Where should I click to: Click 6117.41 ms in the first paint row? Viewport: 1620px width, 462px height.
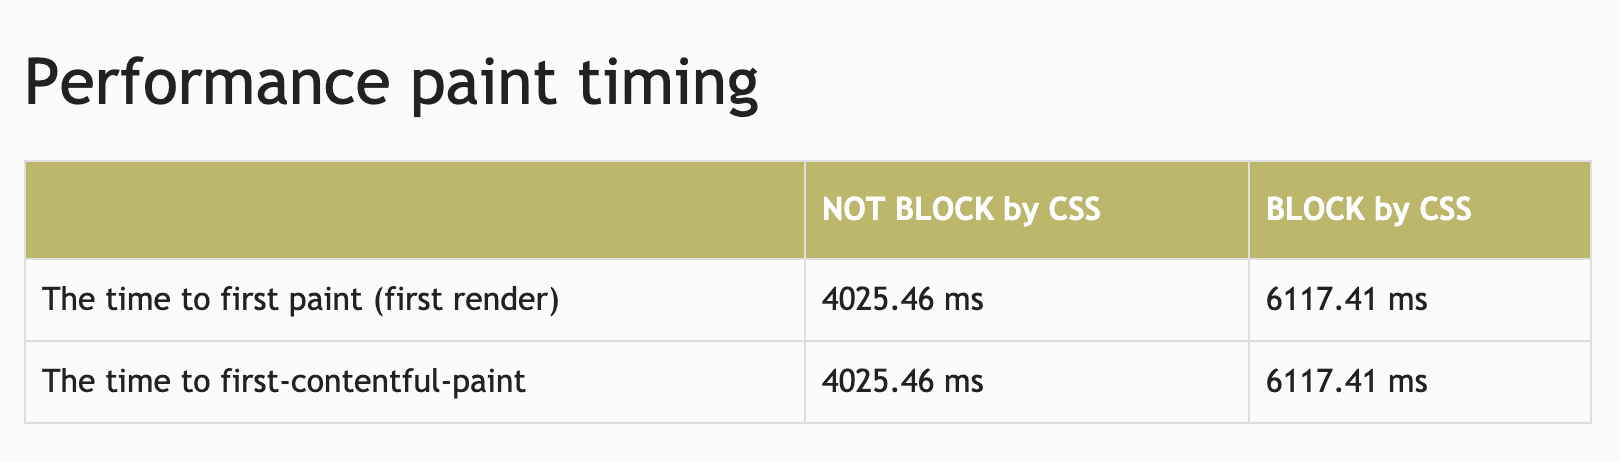point(1347,299)
